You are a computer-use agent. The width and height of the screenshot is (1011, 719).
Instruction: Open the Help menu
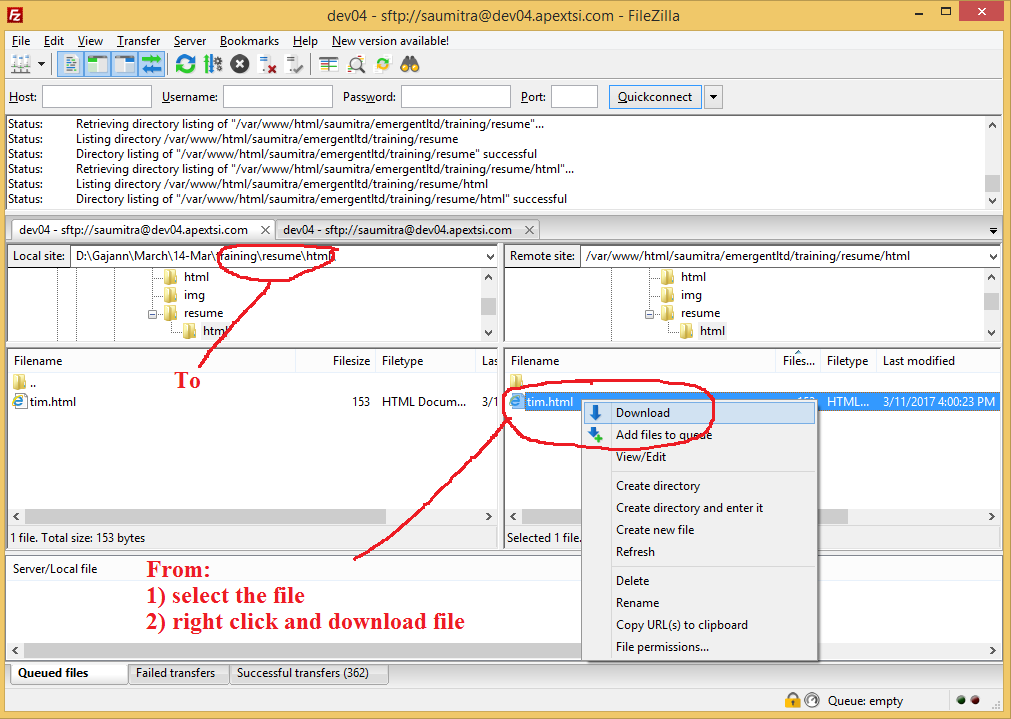coord(305,41)
